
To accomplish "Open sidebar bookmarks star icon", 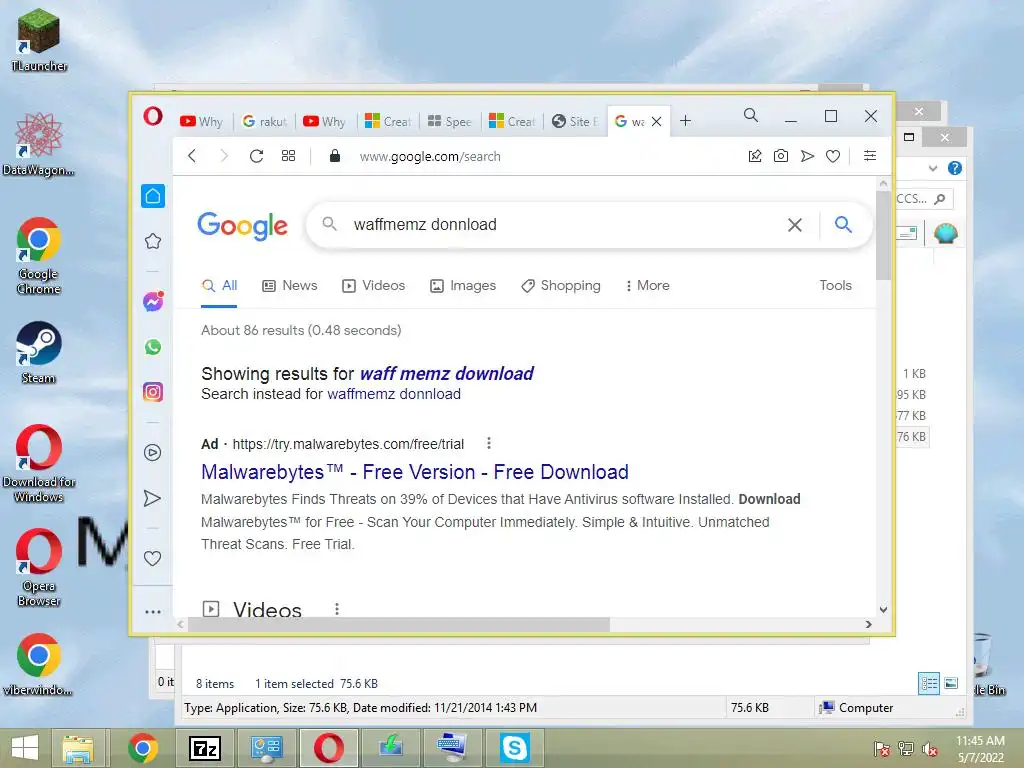I will (153, 241).
